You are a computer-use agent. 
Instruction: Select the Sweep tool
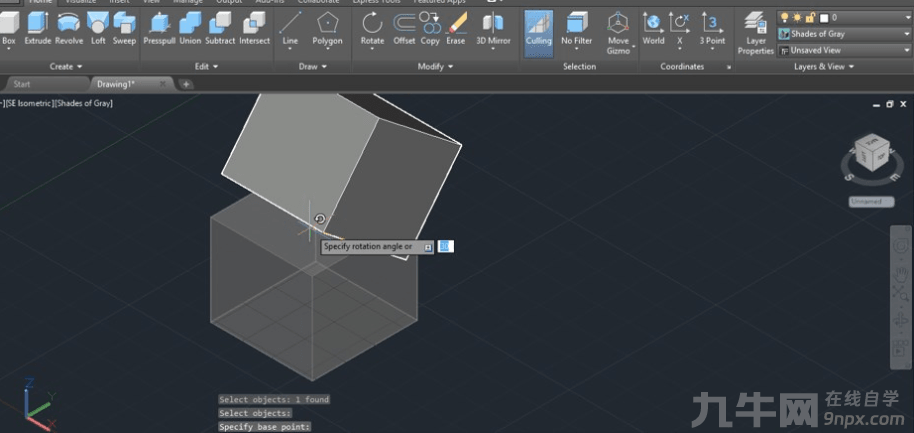(124, 29)
